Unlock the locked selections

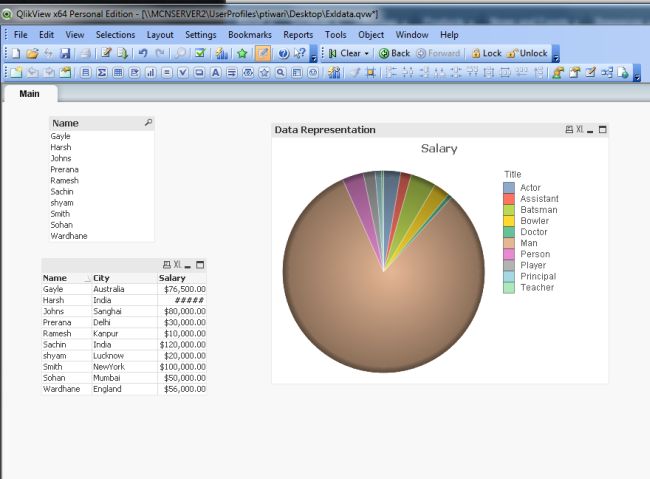point(528,53)
